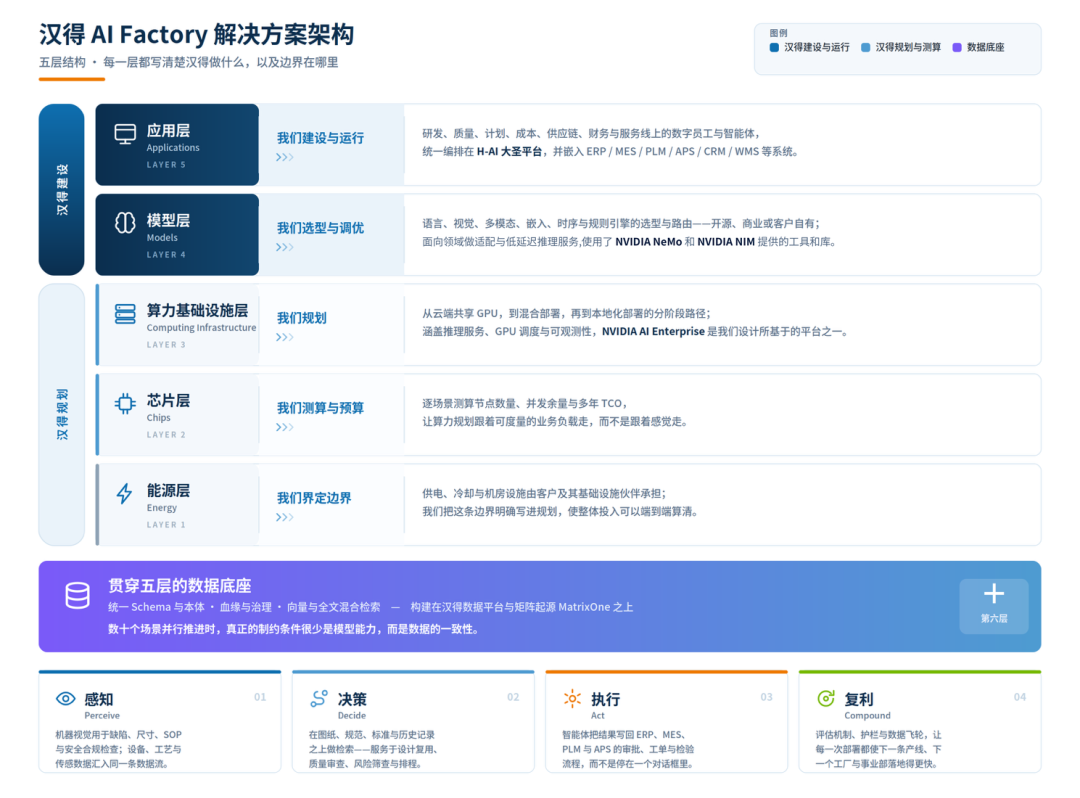1080x798 pixels.
Task: Expand the chevrons under 我们界定边界
Action: coord(284,518)
